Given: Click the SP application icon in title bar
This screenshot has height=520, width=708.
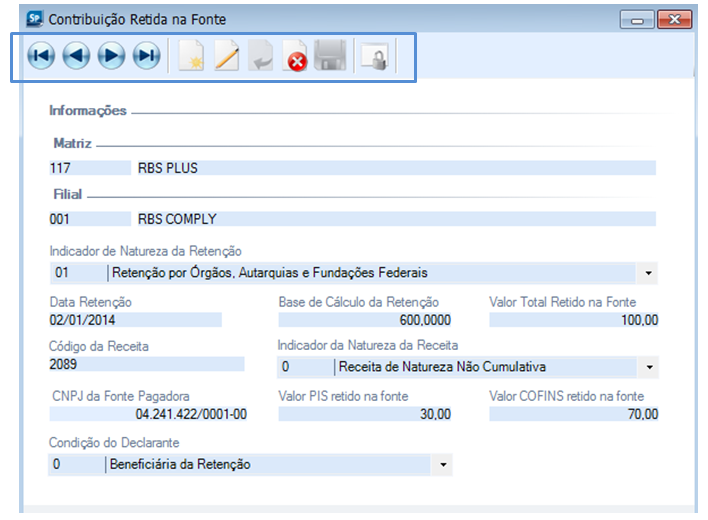Looking at the screenshot, I should pyautogui.click(x=34, y=19).
